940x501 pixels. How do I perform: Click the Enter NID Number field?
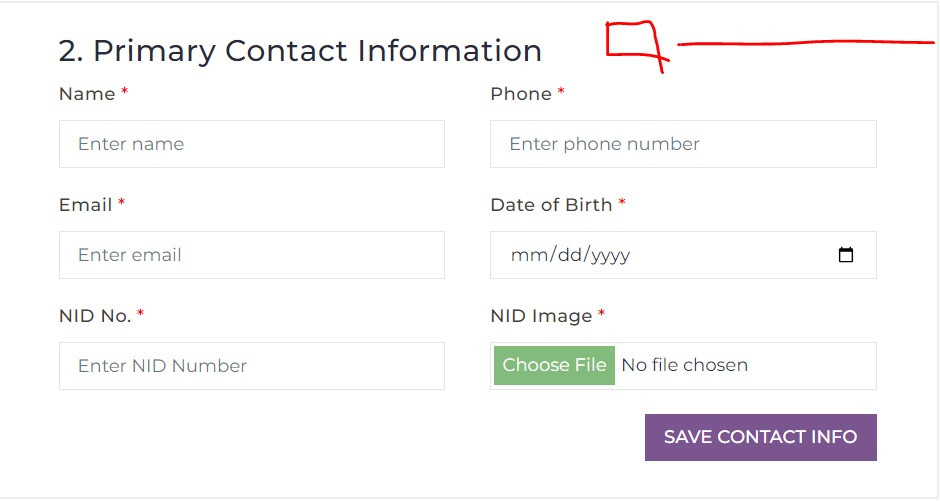click(x=251, y=366)
